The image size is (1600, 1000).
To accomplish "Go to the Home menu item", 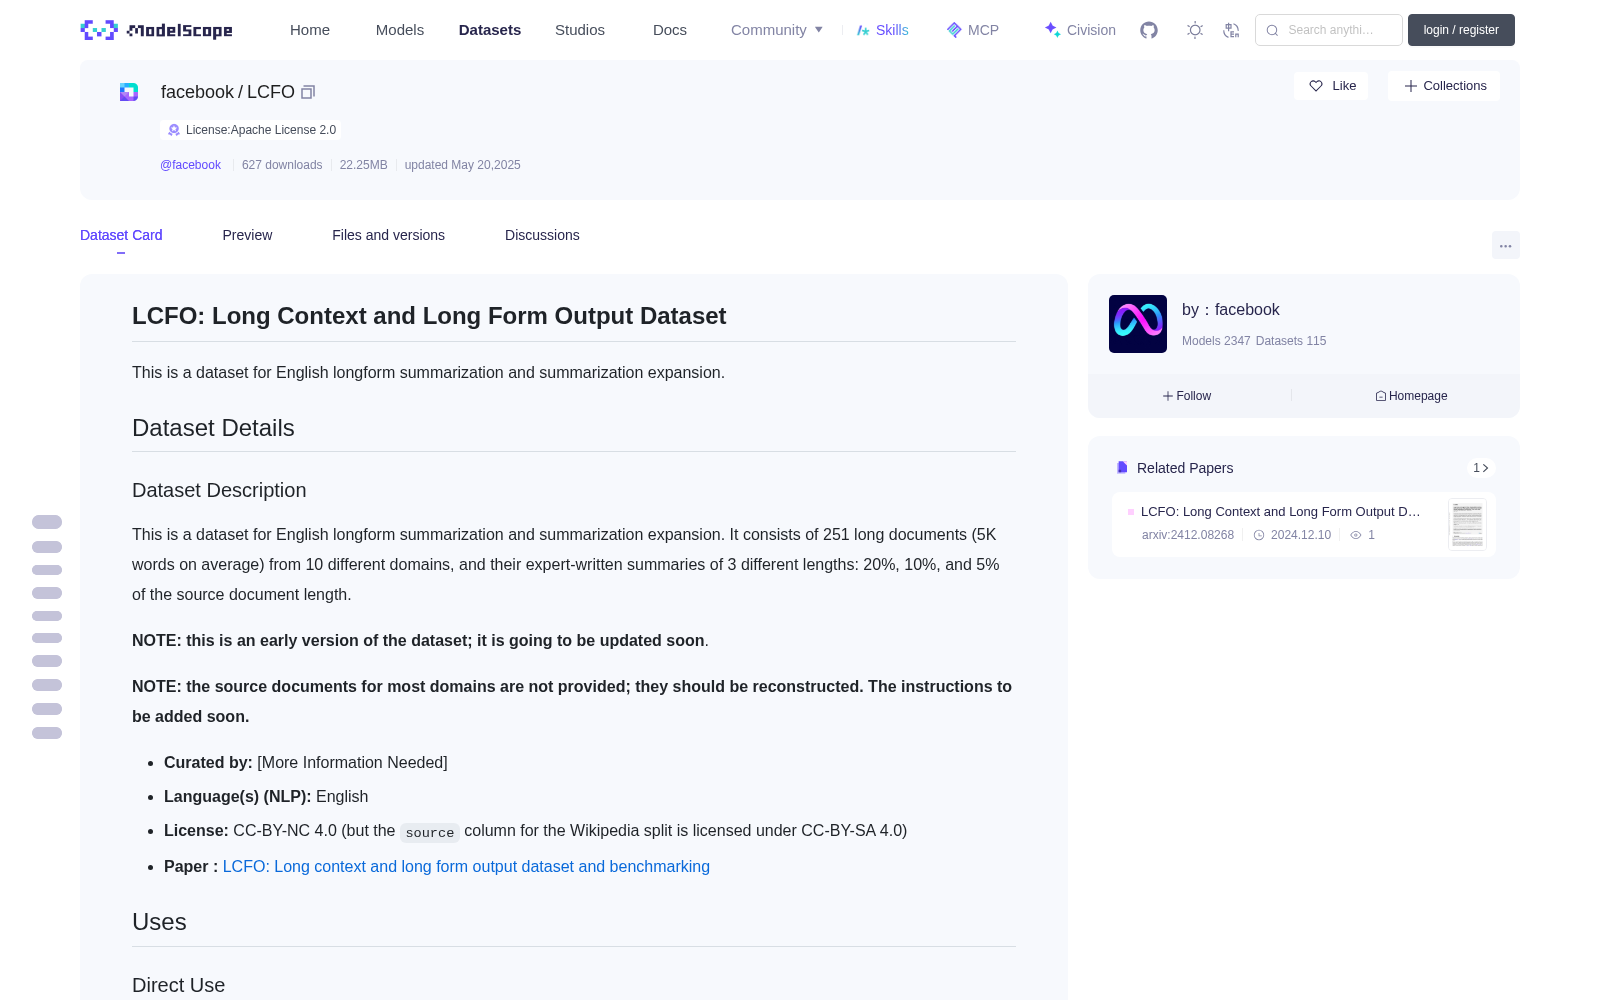I will tap(310, 30).
